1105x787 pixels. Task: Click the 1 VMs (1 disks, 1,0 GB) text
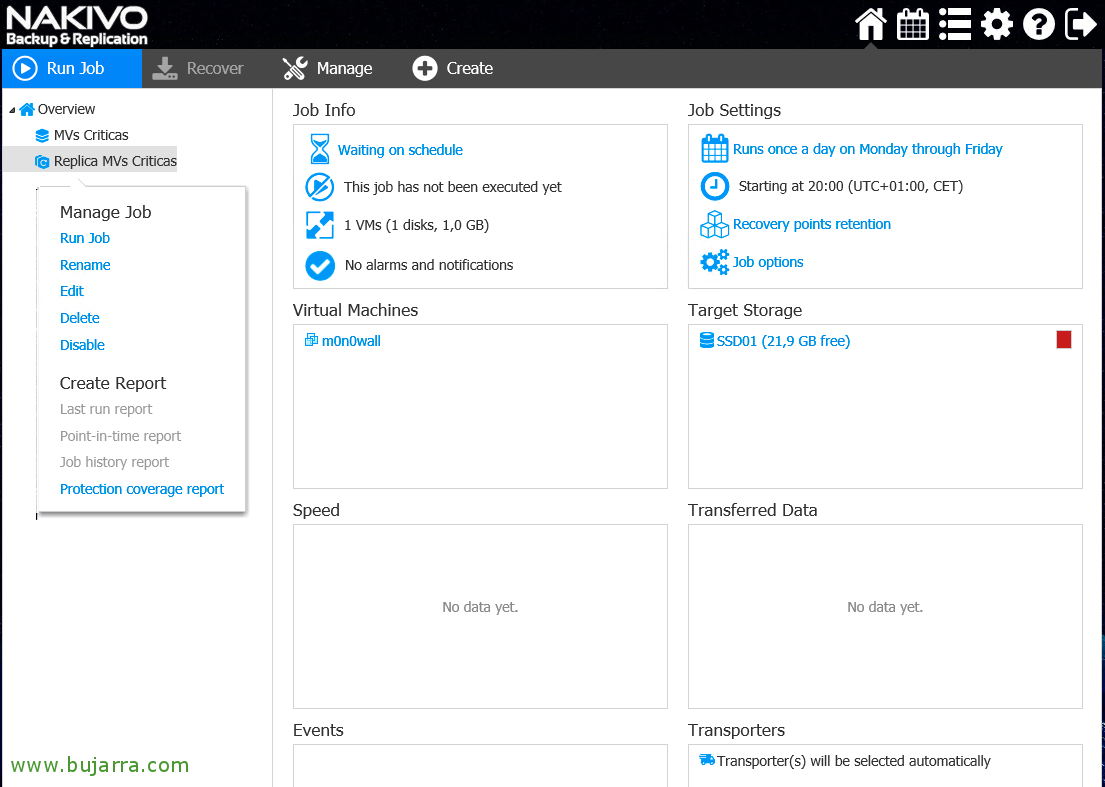[x=416, y=225]
